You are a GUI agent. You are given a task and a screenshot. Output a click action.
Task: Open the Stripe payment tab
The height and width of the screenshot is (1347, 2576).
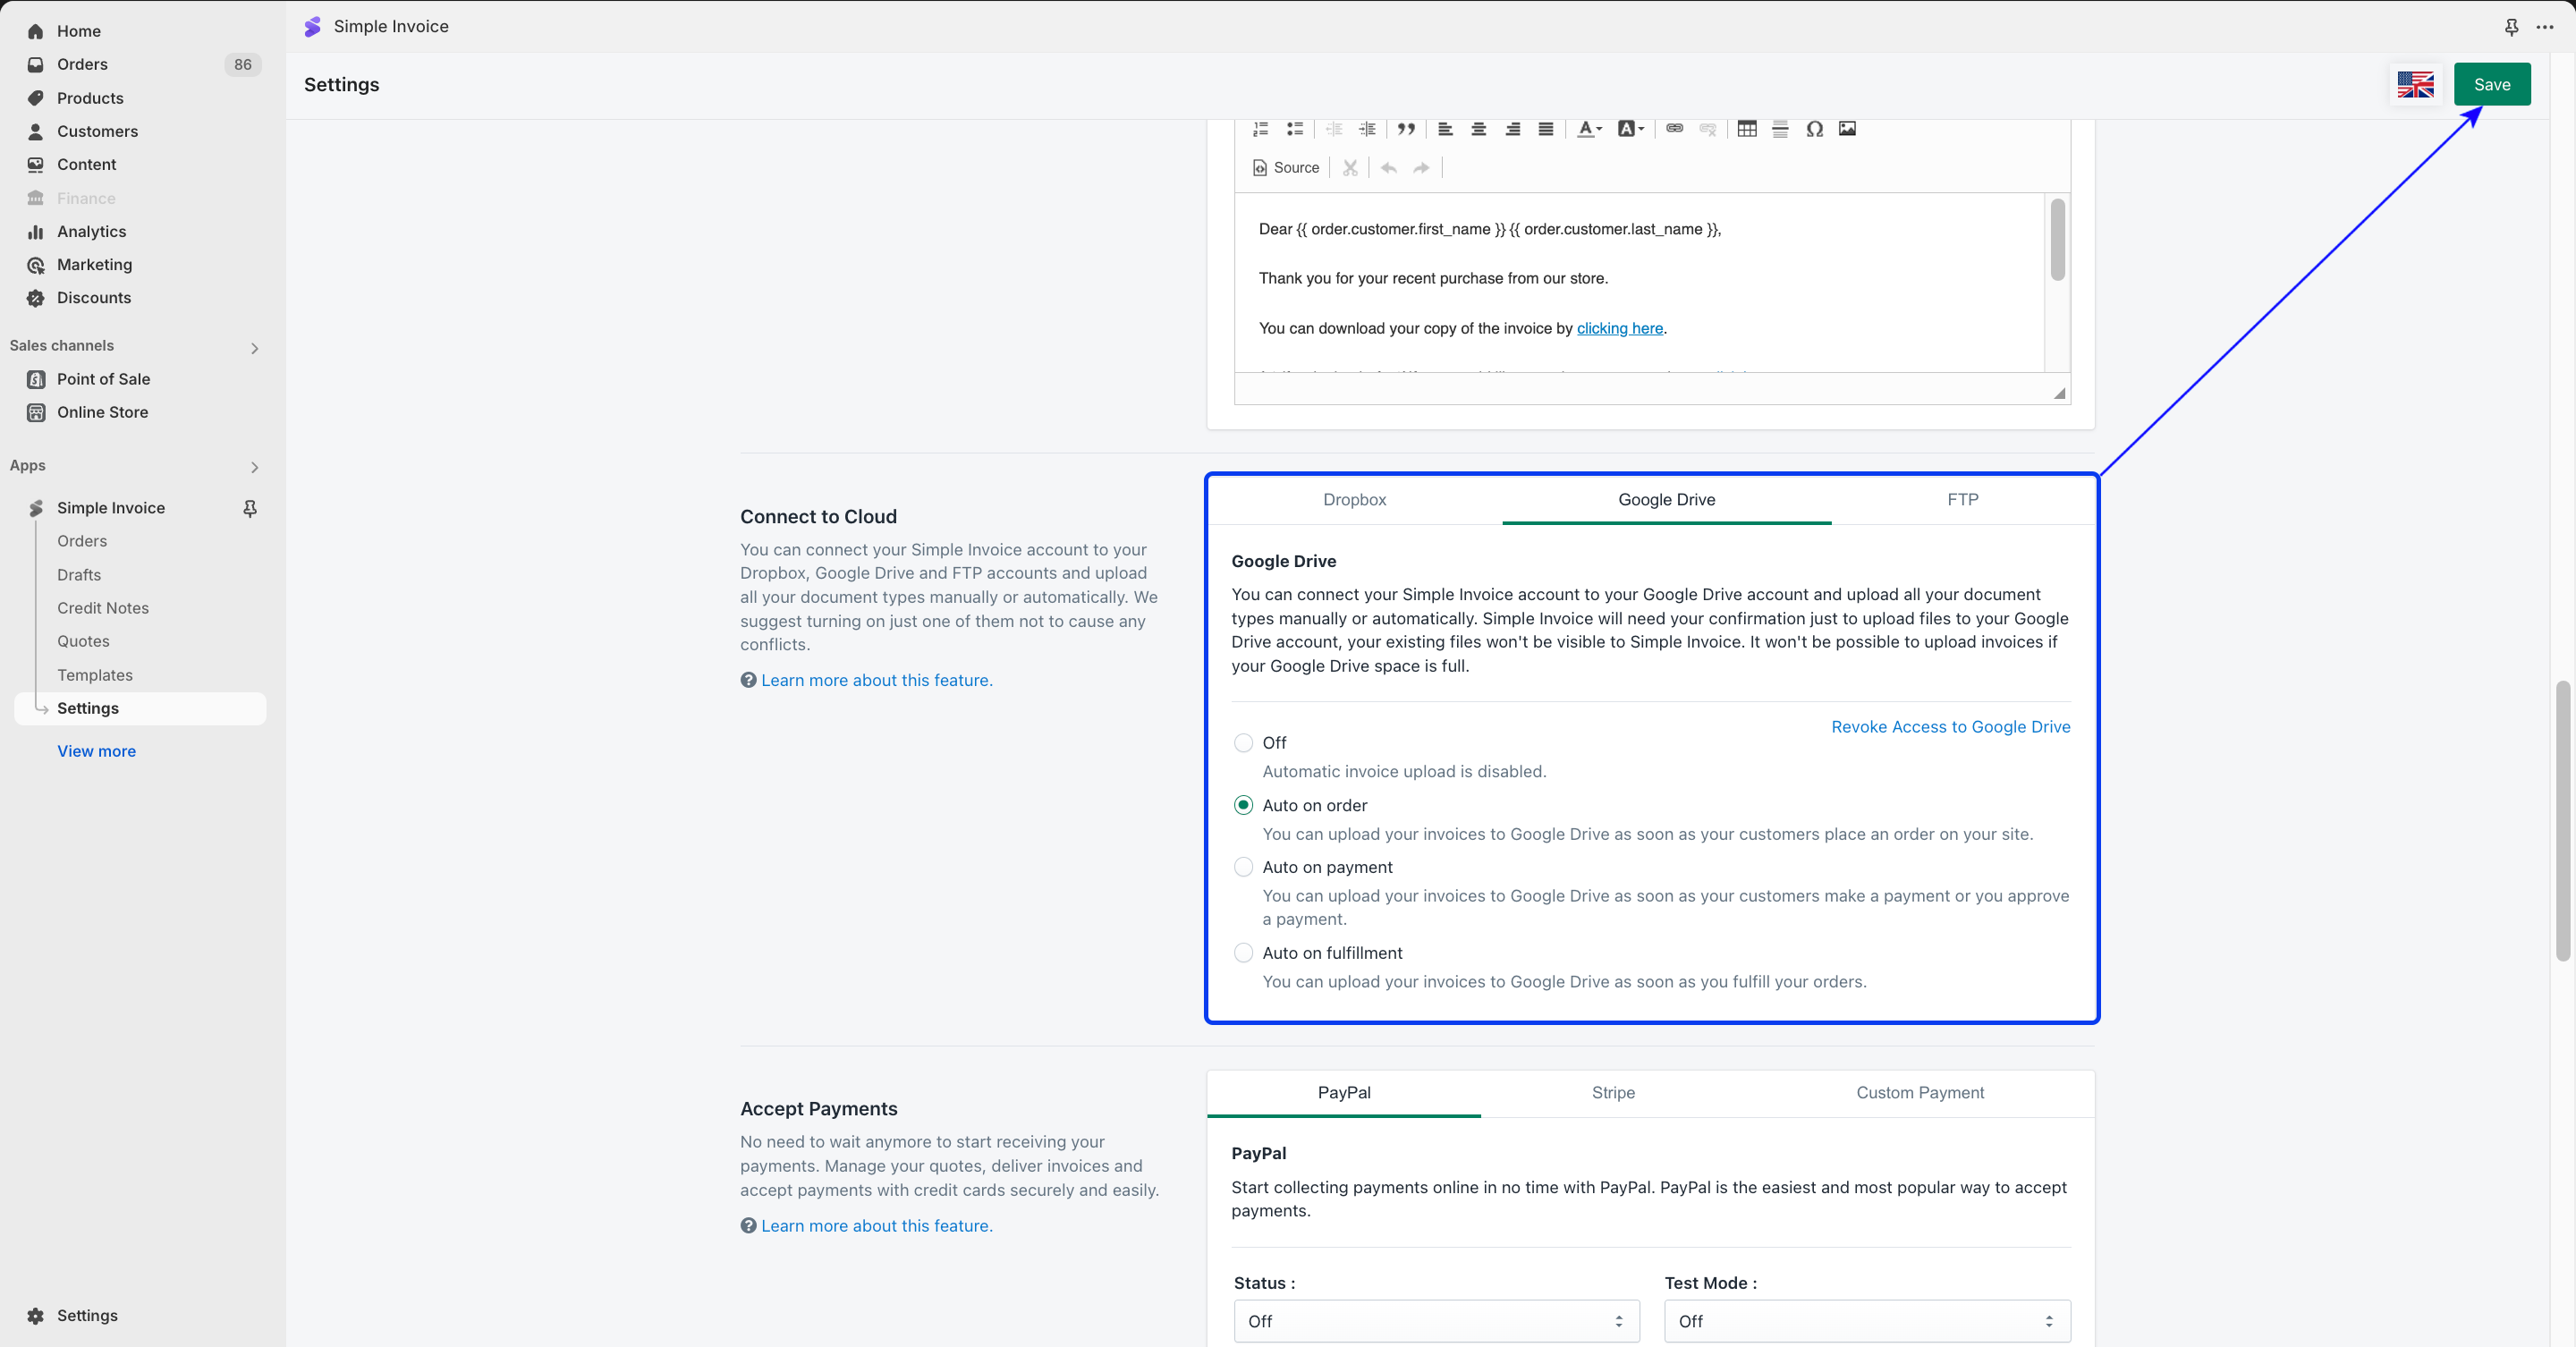[x=1612, y=1093]
